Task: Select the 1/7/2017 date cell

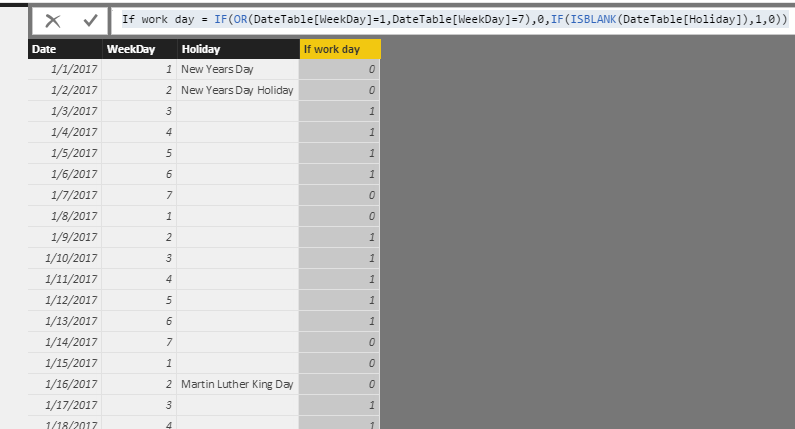Action: (65, 195)
